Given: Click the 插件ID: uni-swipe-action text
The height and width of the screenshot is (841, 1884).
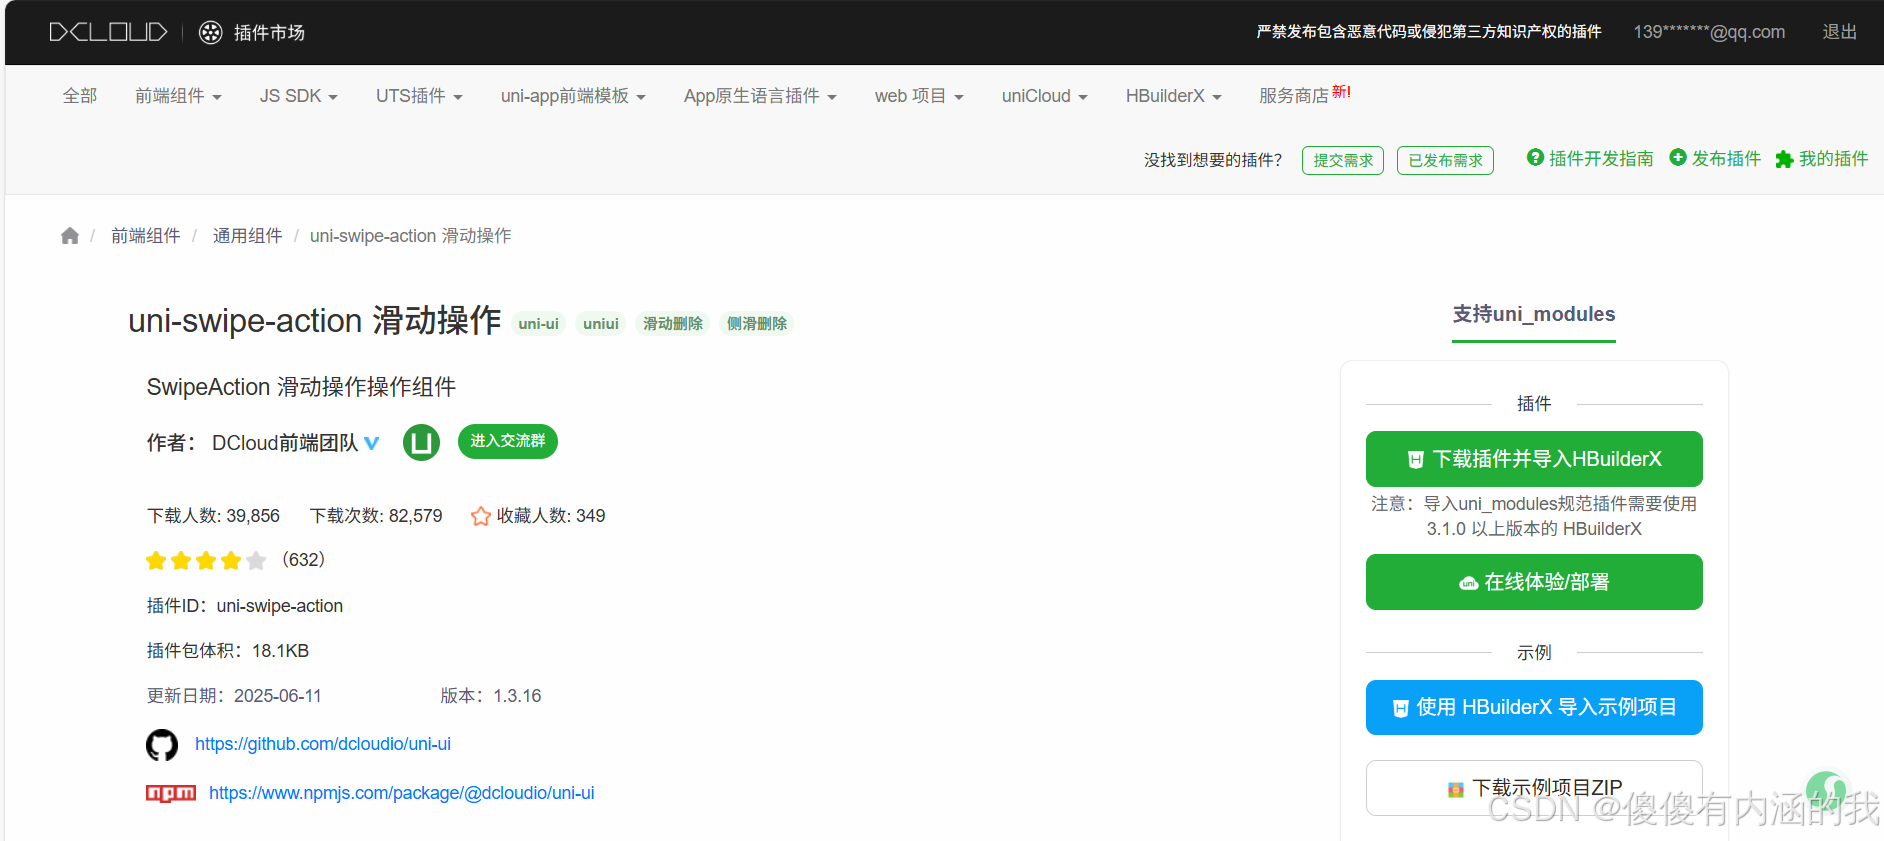Looking at the screenshot, I should click(x=245, y=606).
